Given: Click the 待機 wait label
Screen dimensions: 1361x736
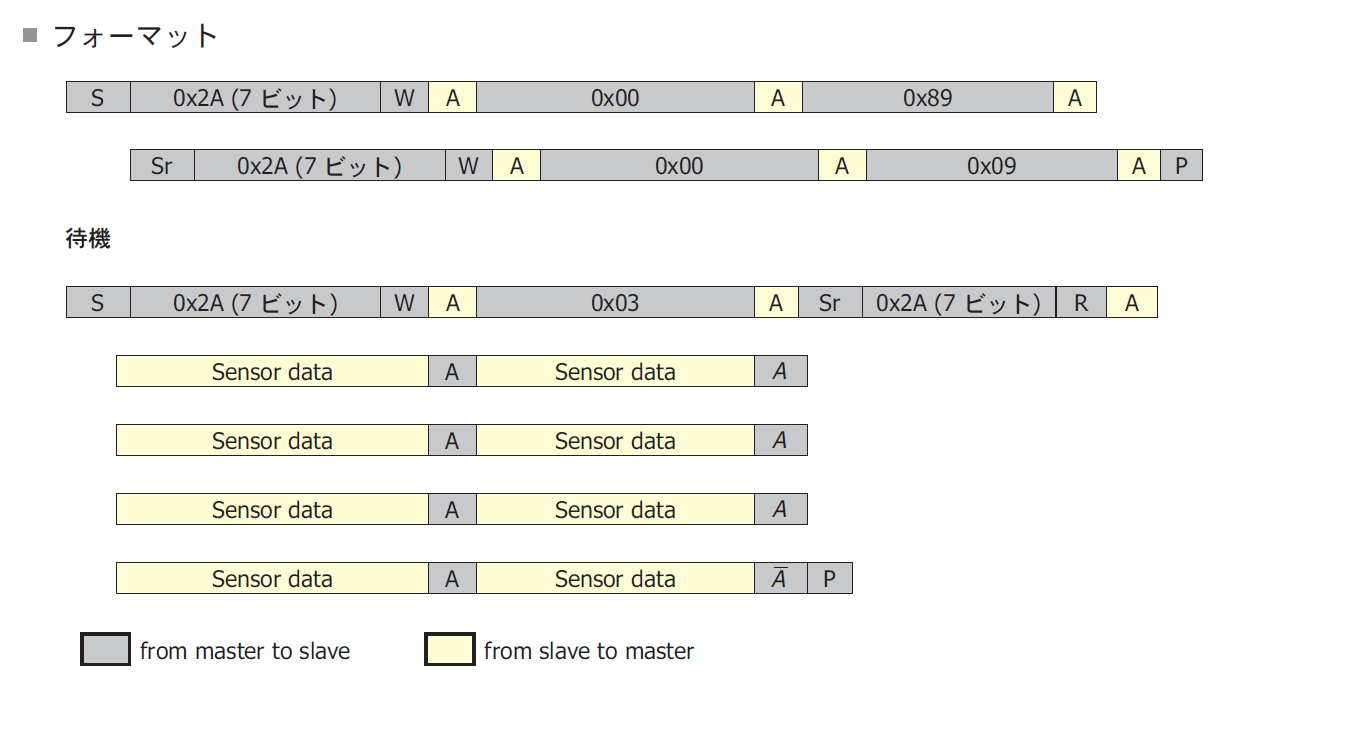Looking at the screenshot, I should point(88,239).
